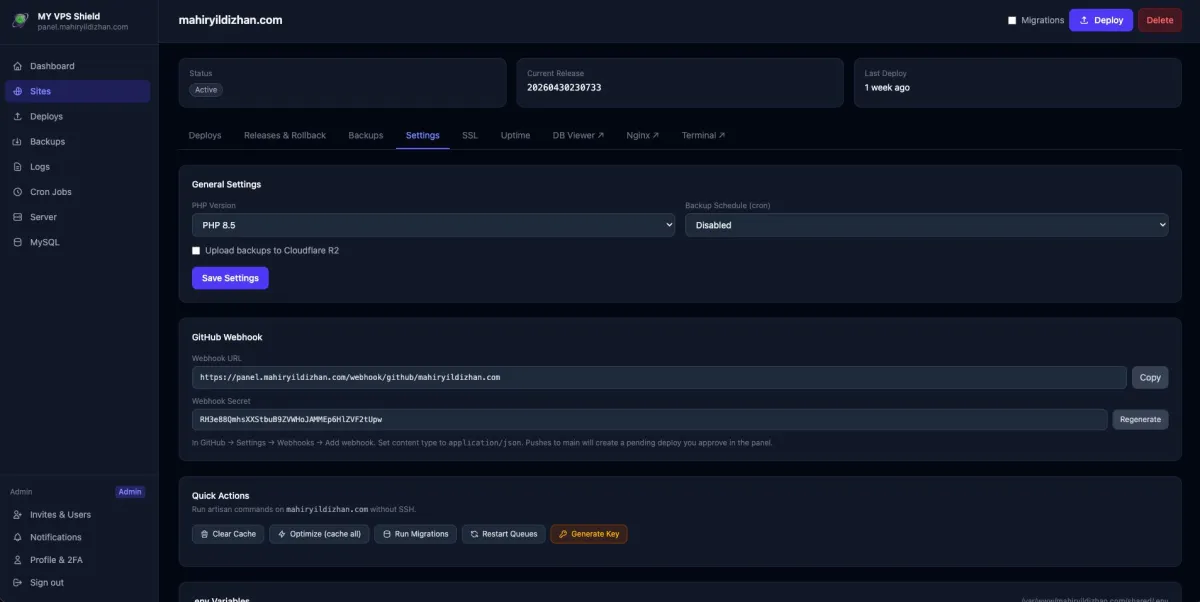
Task: Click the Sites globe icon in sidebar
Action: 18,91
